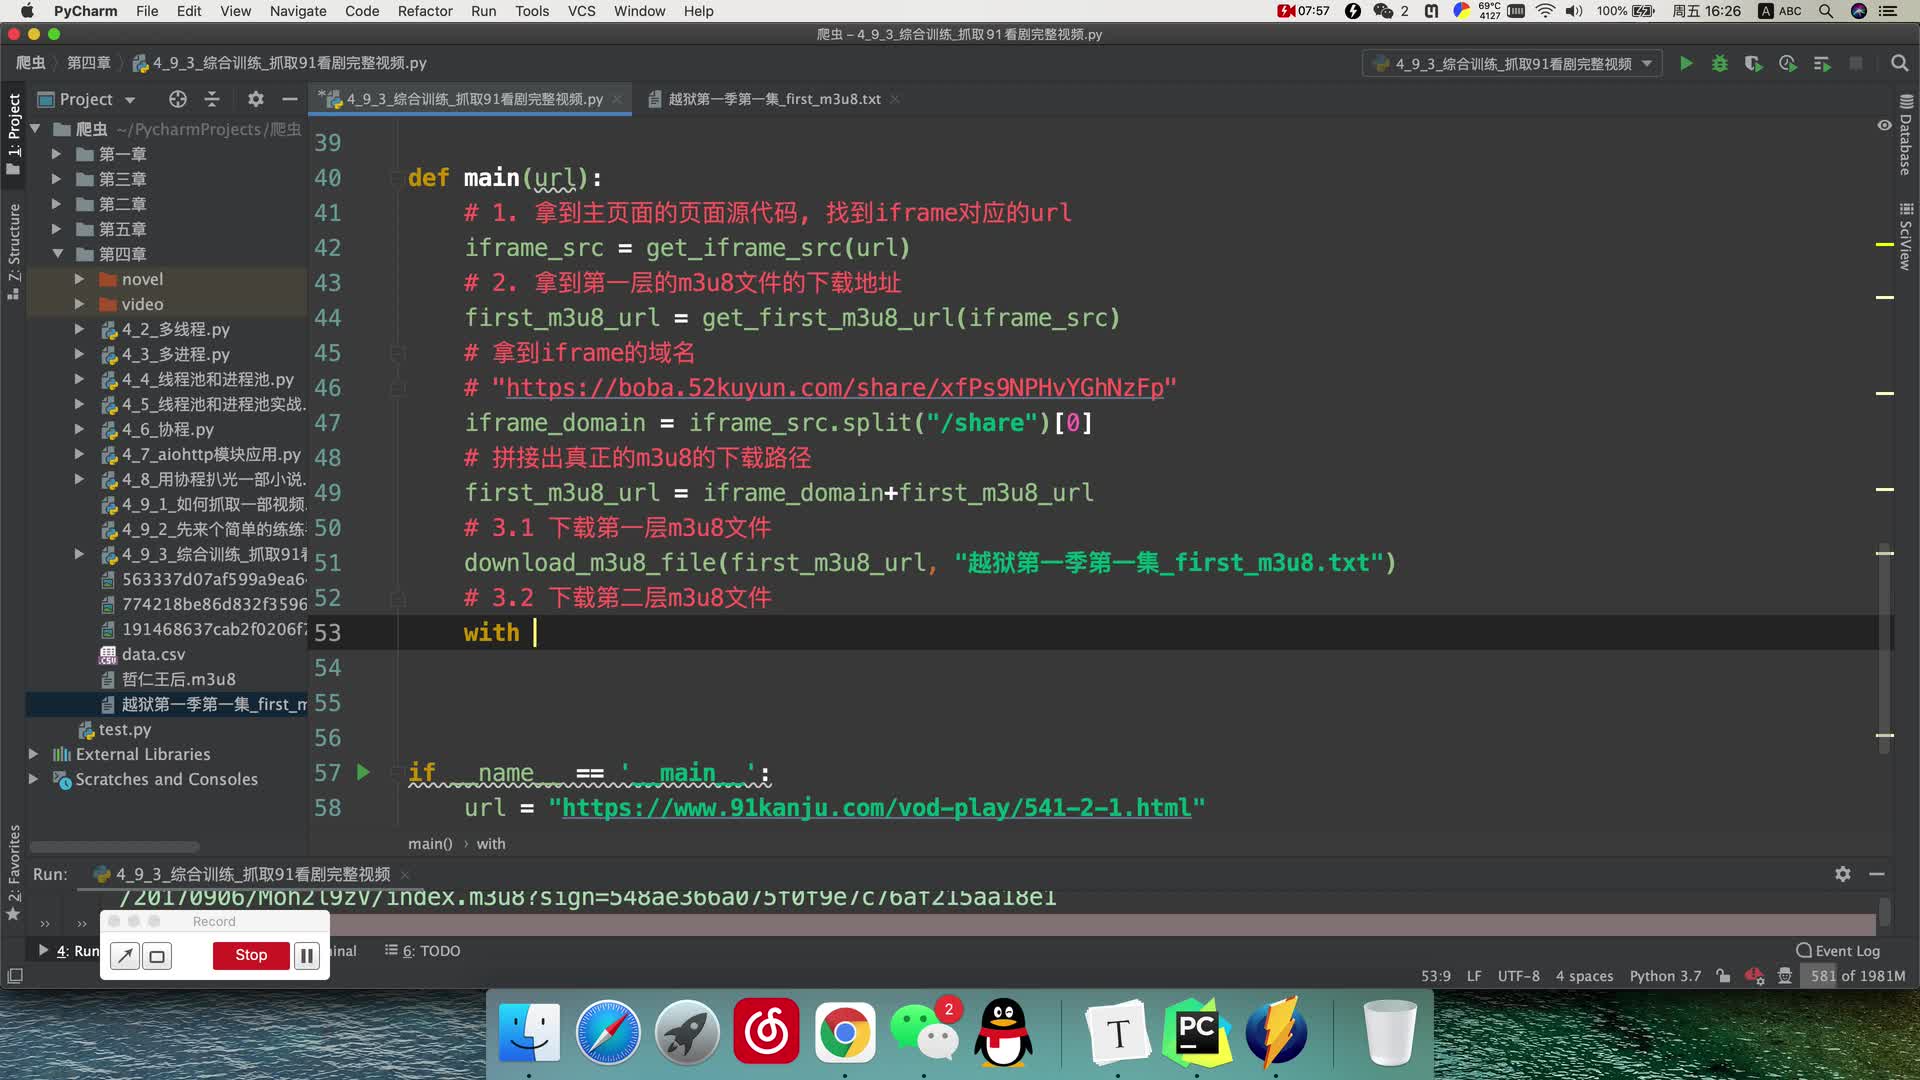Expand the 第一章 folder
This screenshot has width=1920, height=1080.
point(57,154)
